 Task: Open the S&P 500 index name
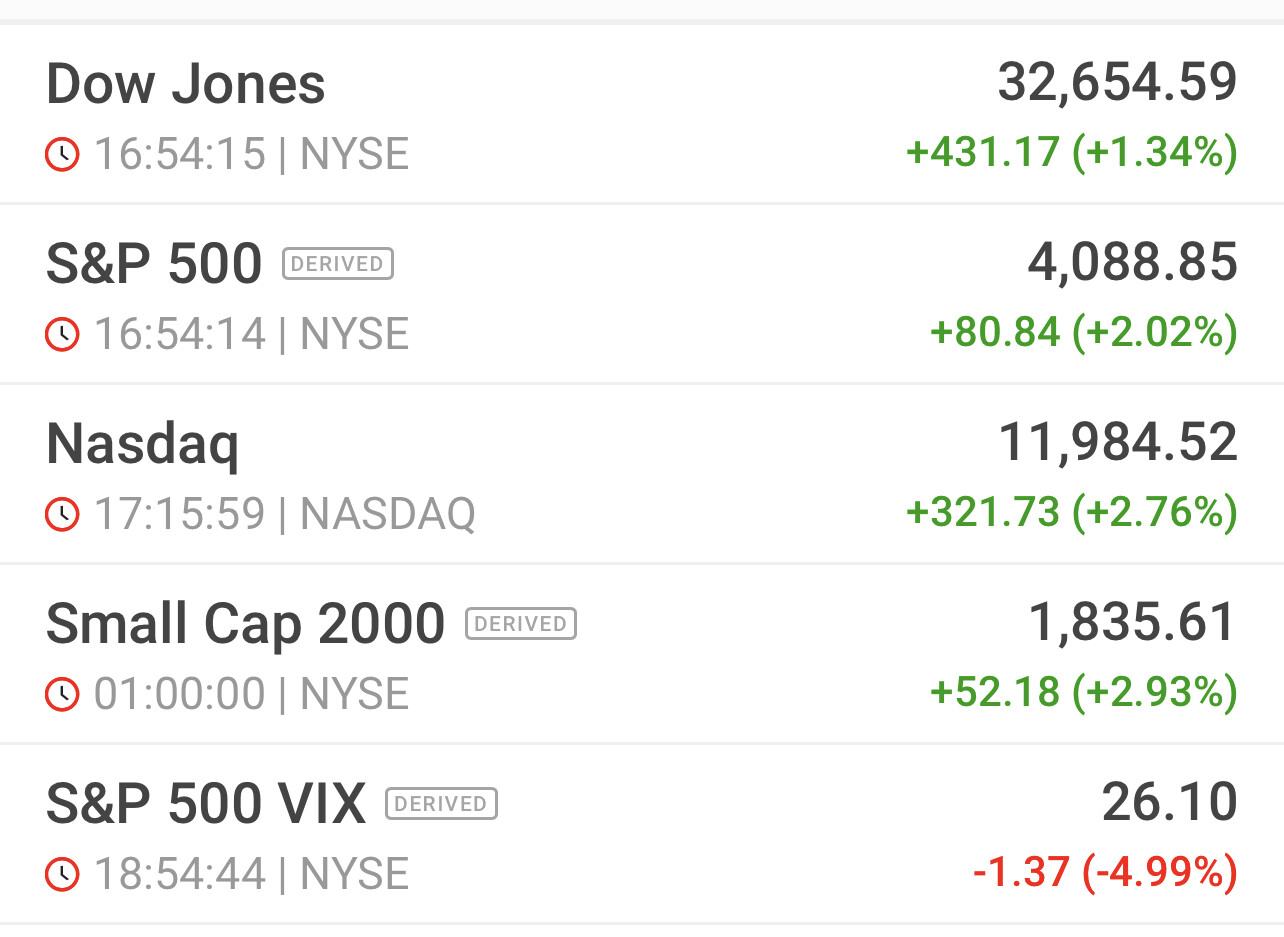(x=154, y=264)
